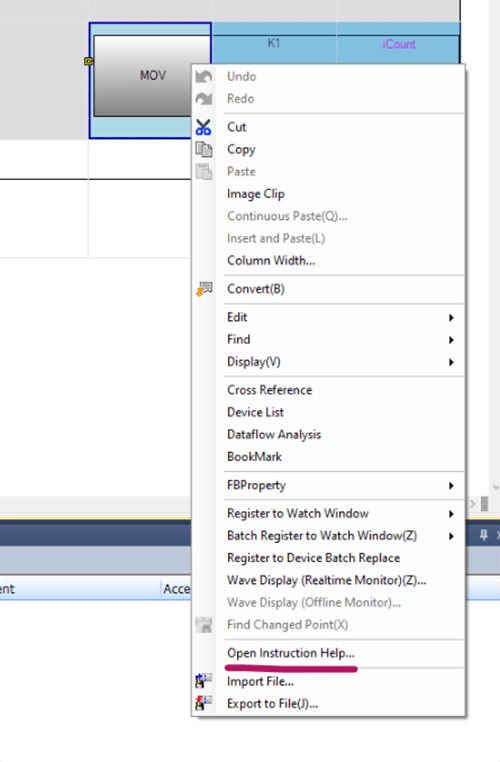Click the Export to File icon
500x762 pixels.
click(x=204, y=704)
